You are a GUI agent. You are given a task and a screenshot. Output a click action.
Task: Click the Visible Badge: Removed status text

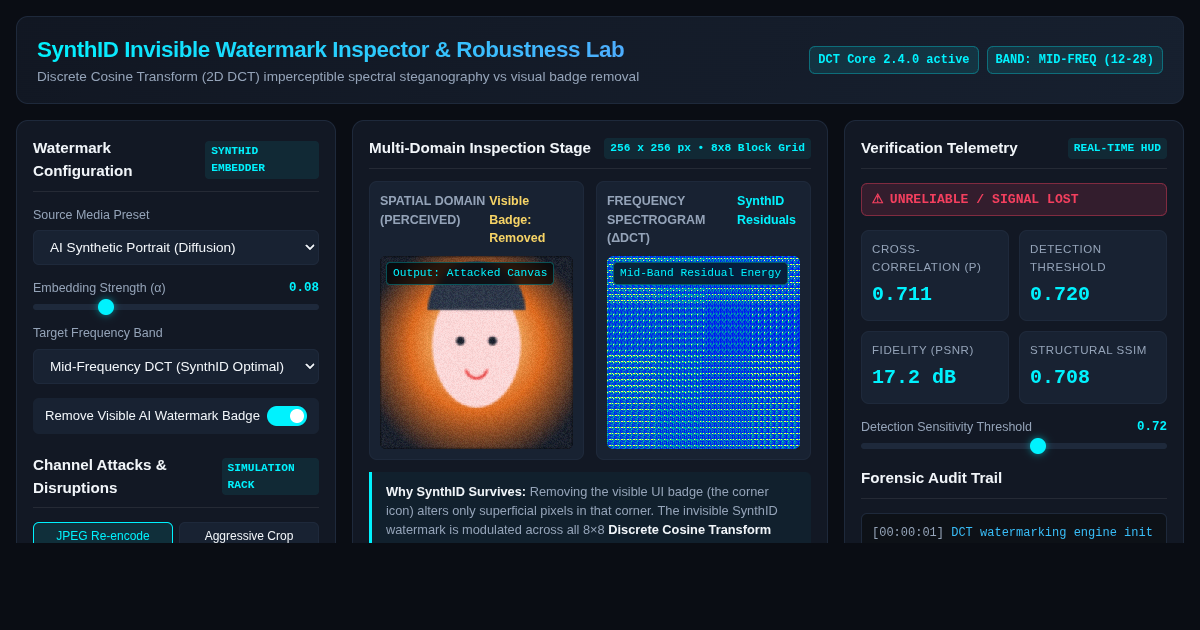(x=517, y=219)
